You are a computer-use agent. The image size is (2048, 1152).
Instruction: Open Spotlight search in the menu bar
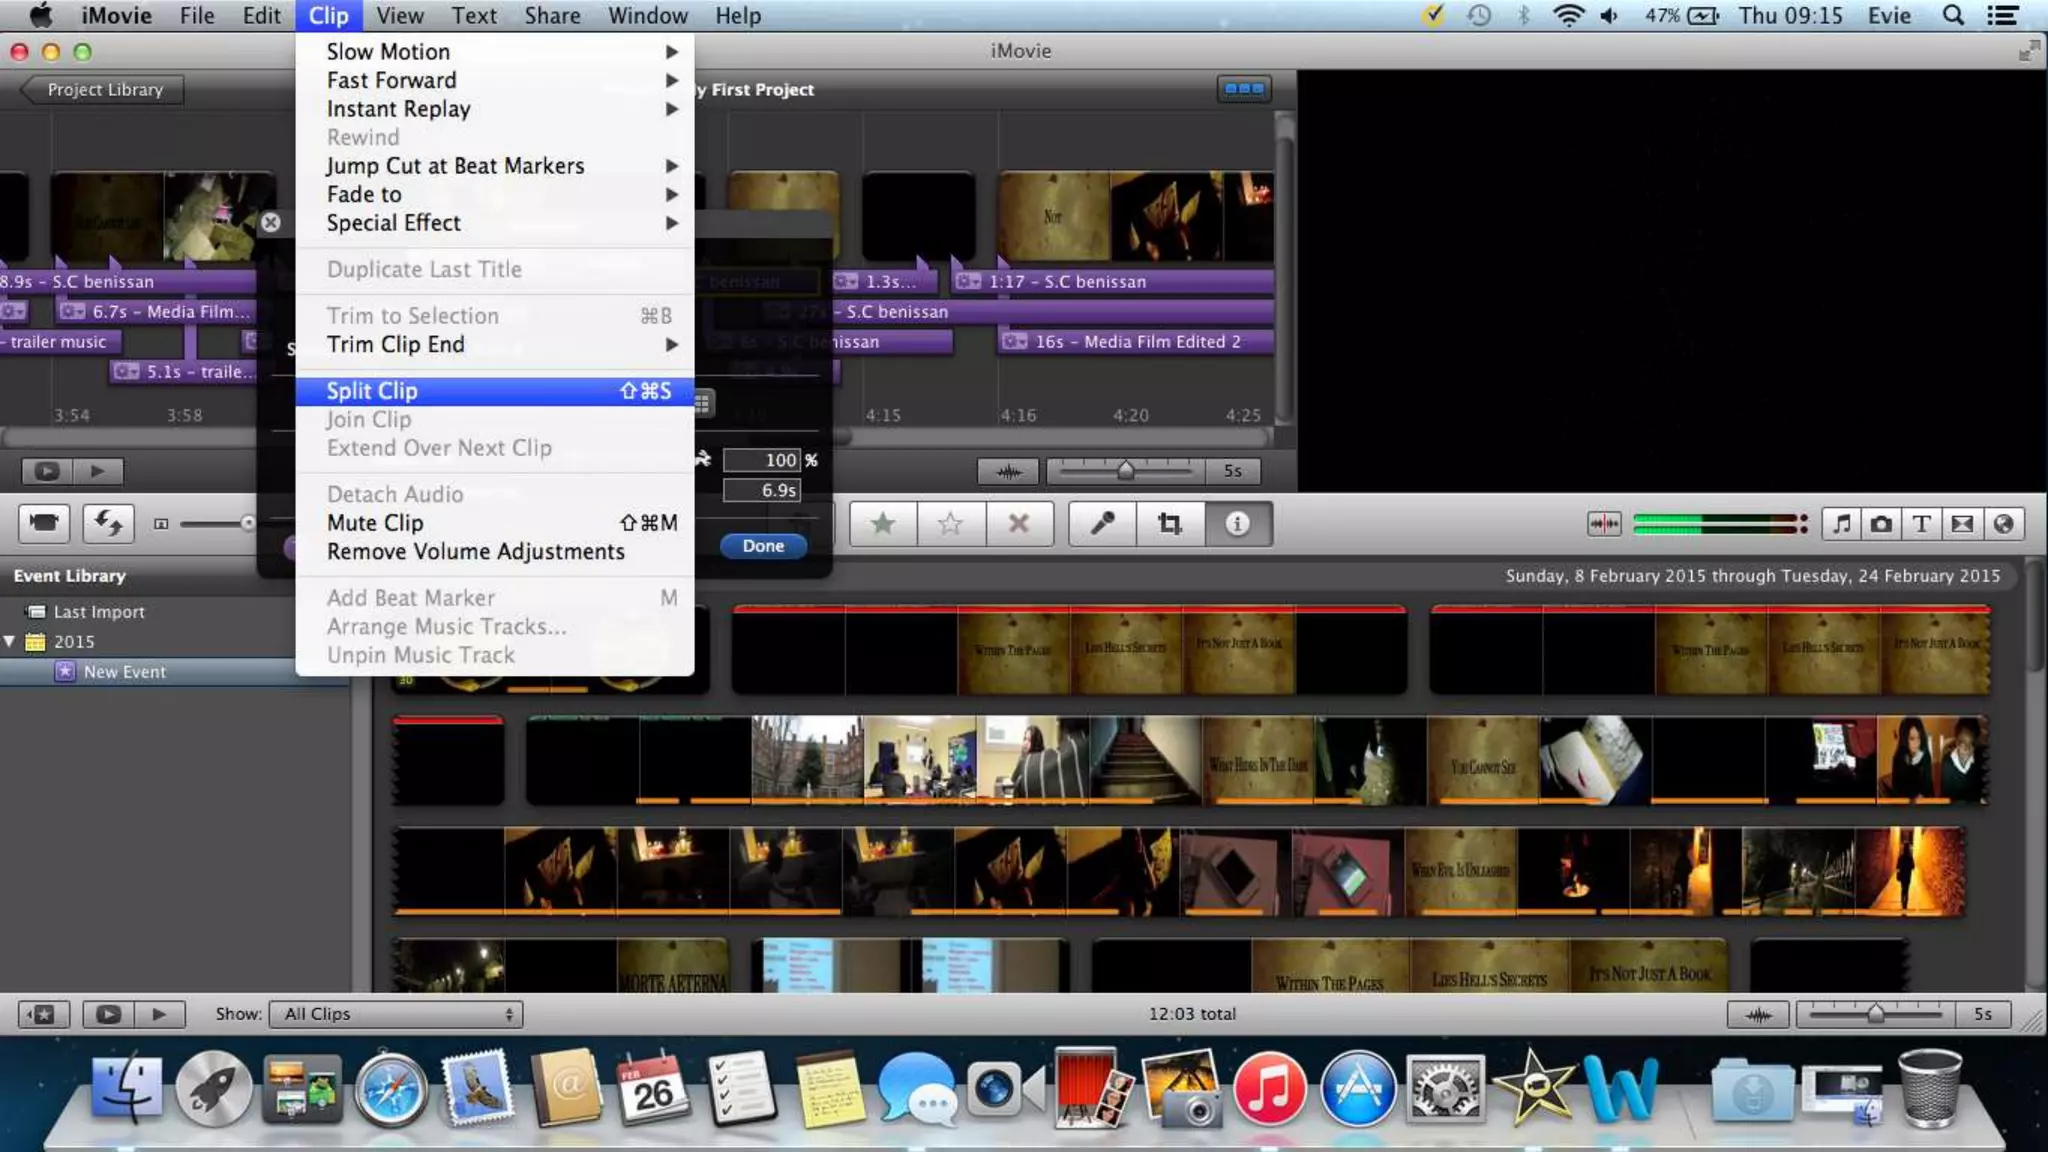(x=1952, y=16)
